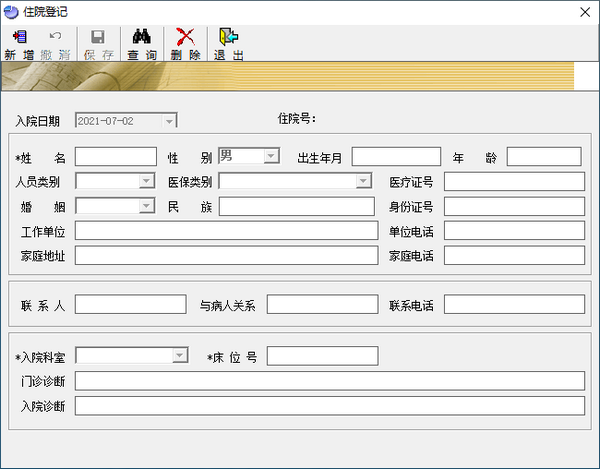
Task: Select the 家庭地址 home address field
Action: click(x=226, y=255)
